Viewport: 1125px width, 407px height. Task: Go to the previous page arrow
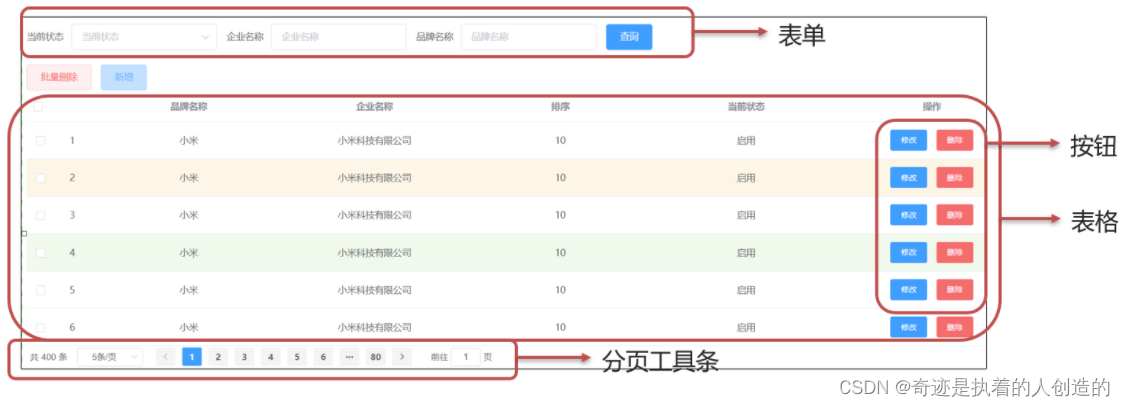point(166,357)
